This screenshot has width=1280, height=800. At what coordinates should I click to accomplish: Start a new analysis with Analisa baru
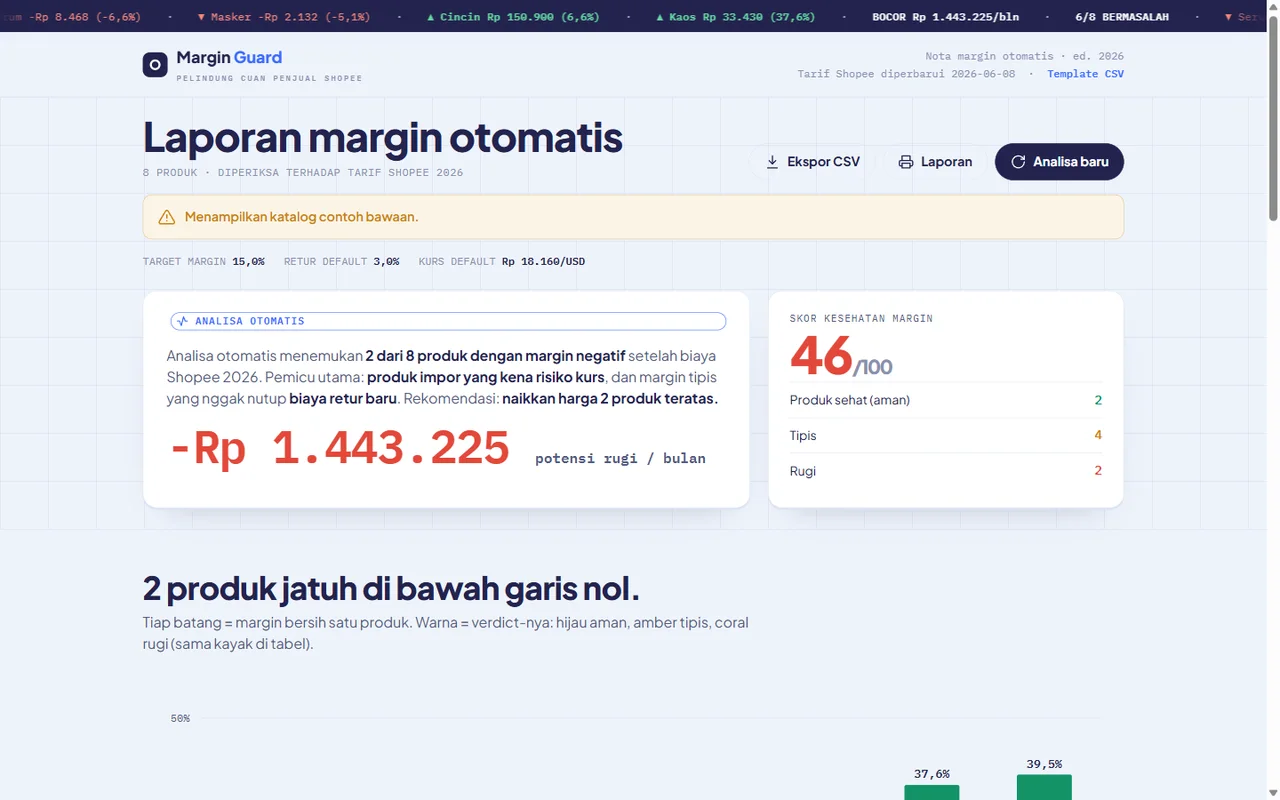pos(1059,162)
